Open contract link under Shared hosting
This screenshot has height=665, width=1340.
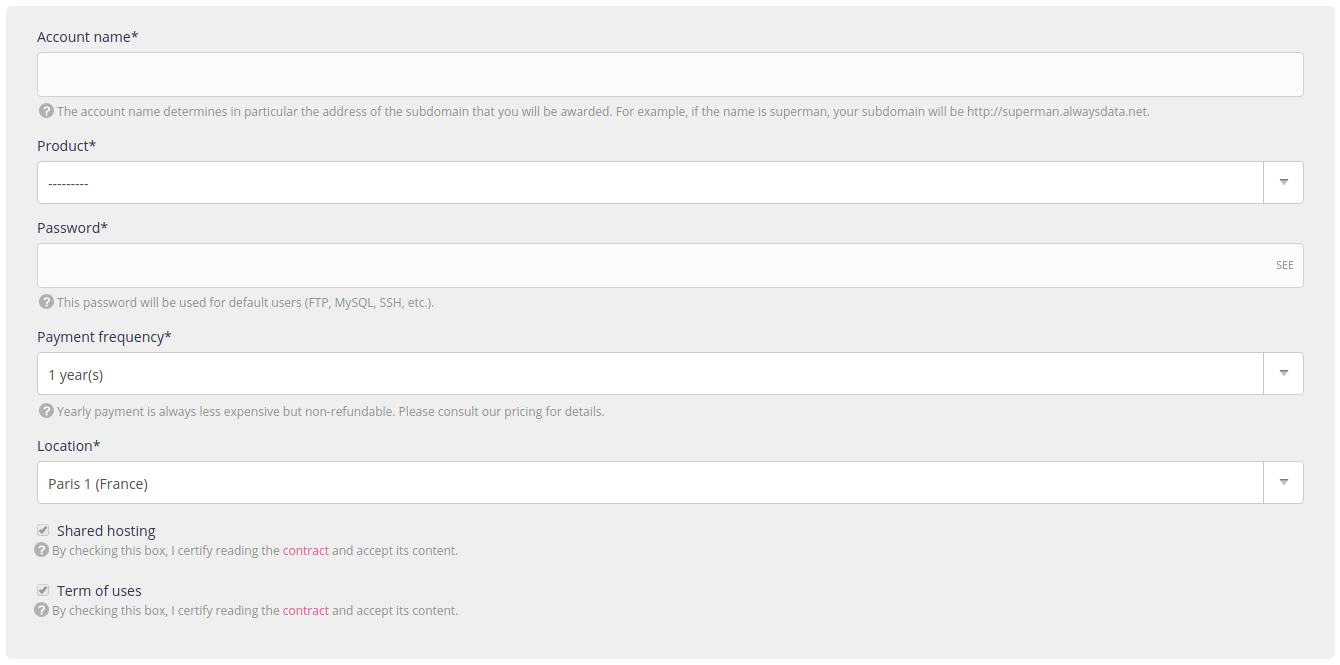click(x=305, y=551)
